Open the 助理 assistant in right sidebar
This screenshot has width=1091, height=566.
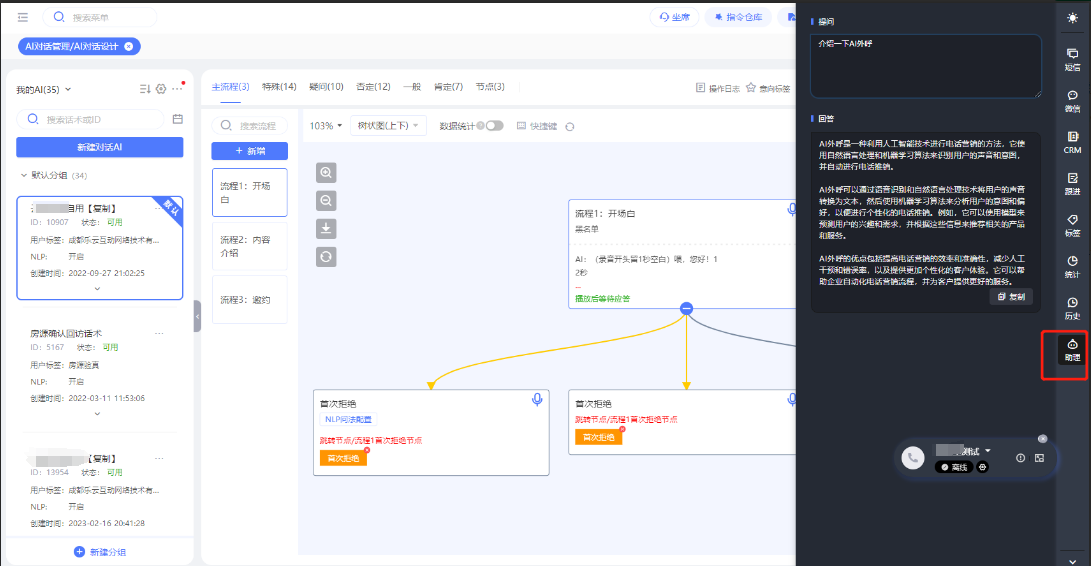pos(1072,351)
